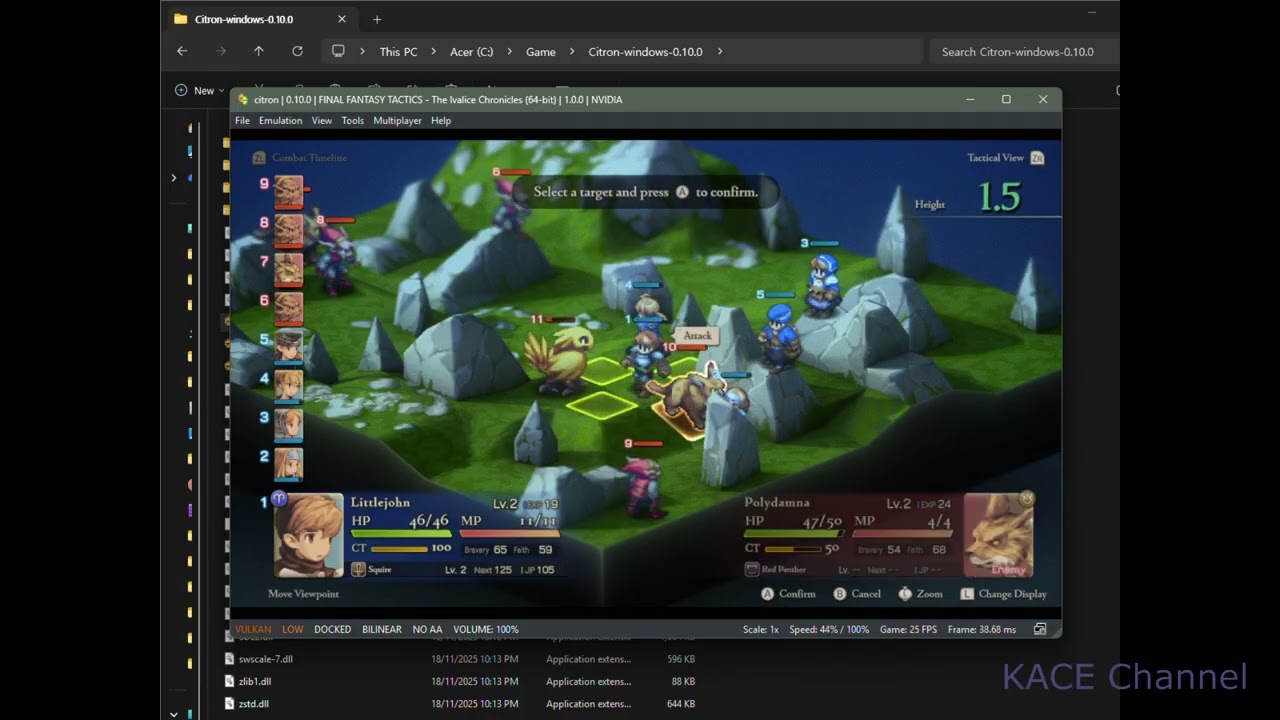1280x720 pixels.
Task: Select 'Acer (C:)' in the breadcrumb
Action: pos(471,52)
